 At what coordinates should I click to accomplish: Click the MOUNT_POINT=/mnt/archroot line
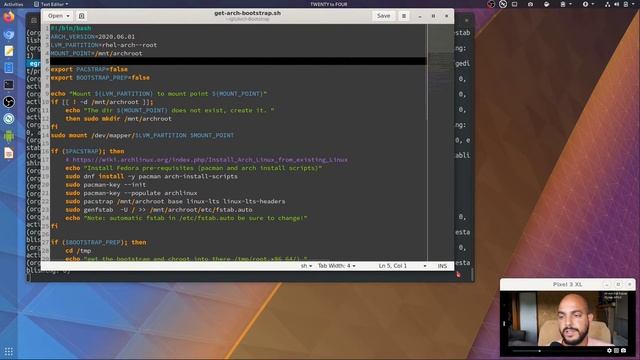pyautogui.click(x=96, y=53)
